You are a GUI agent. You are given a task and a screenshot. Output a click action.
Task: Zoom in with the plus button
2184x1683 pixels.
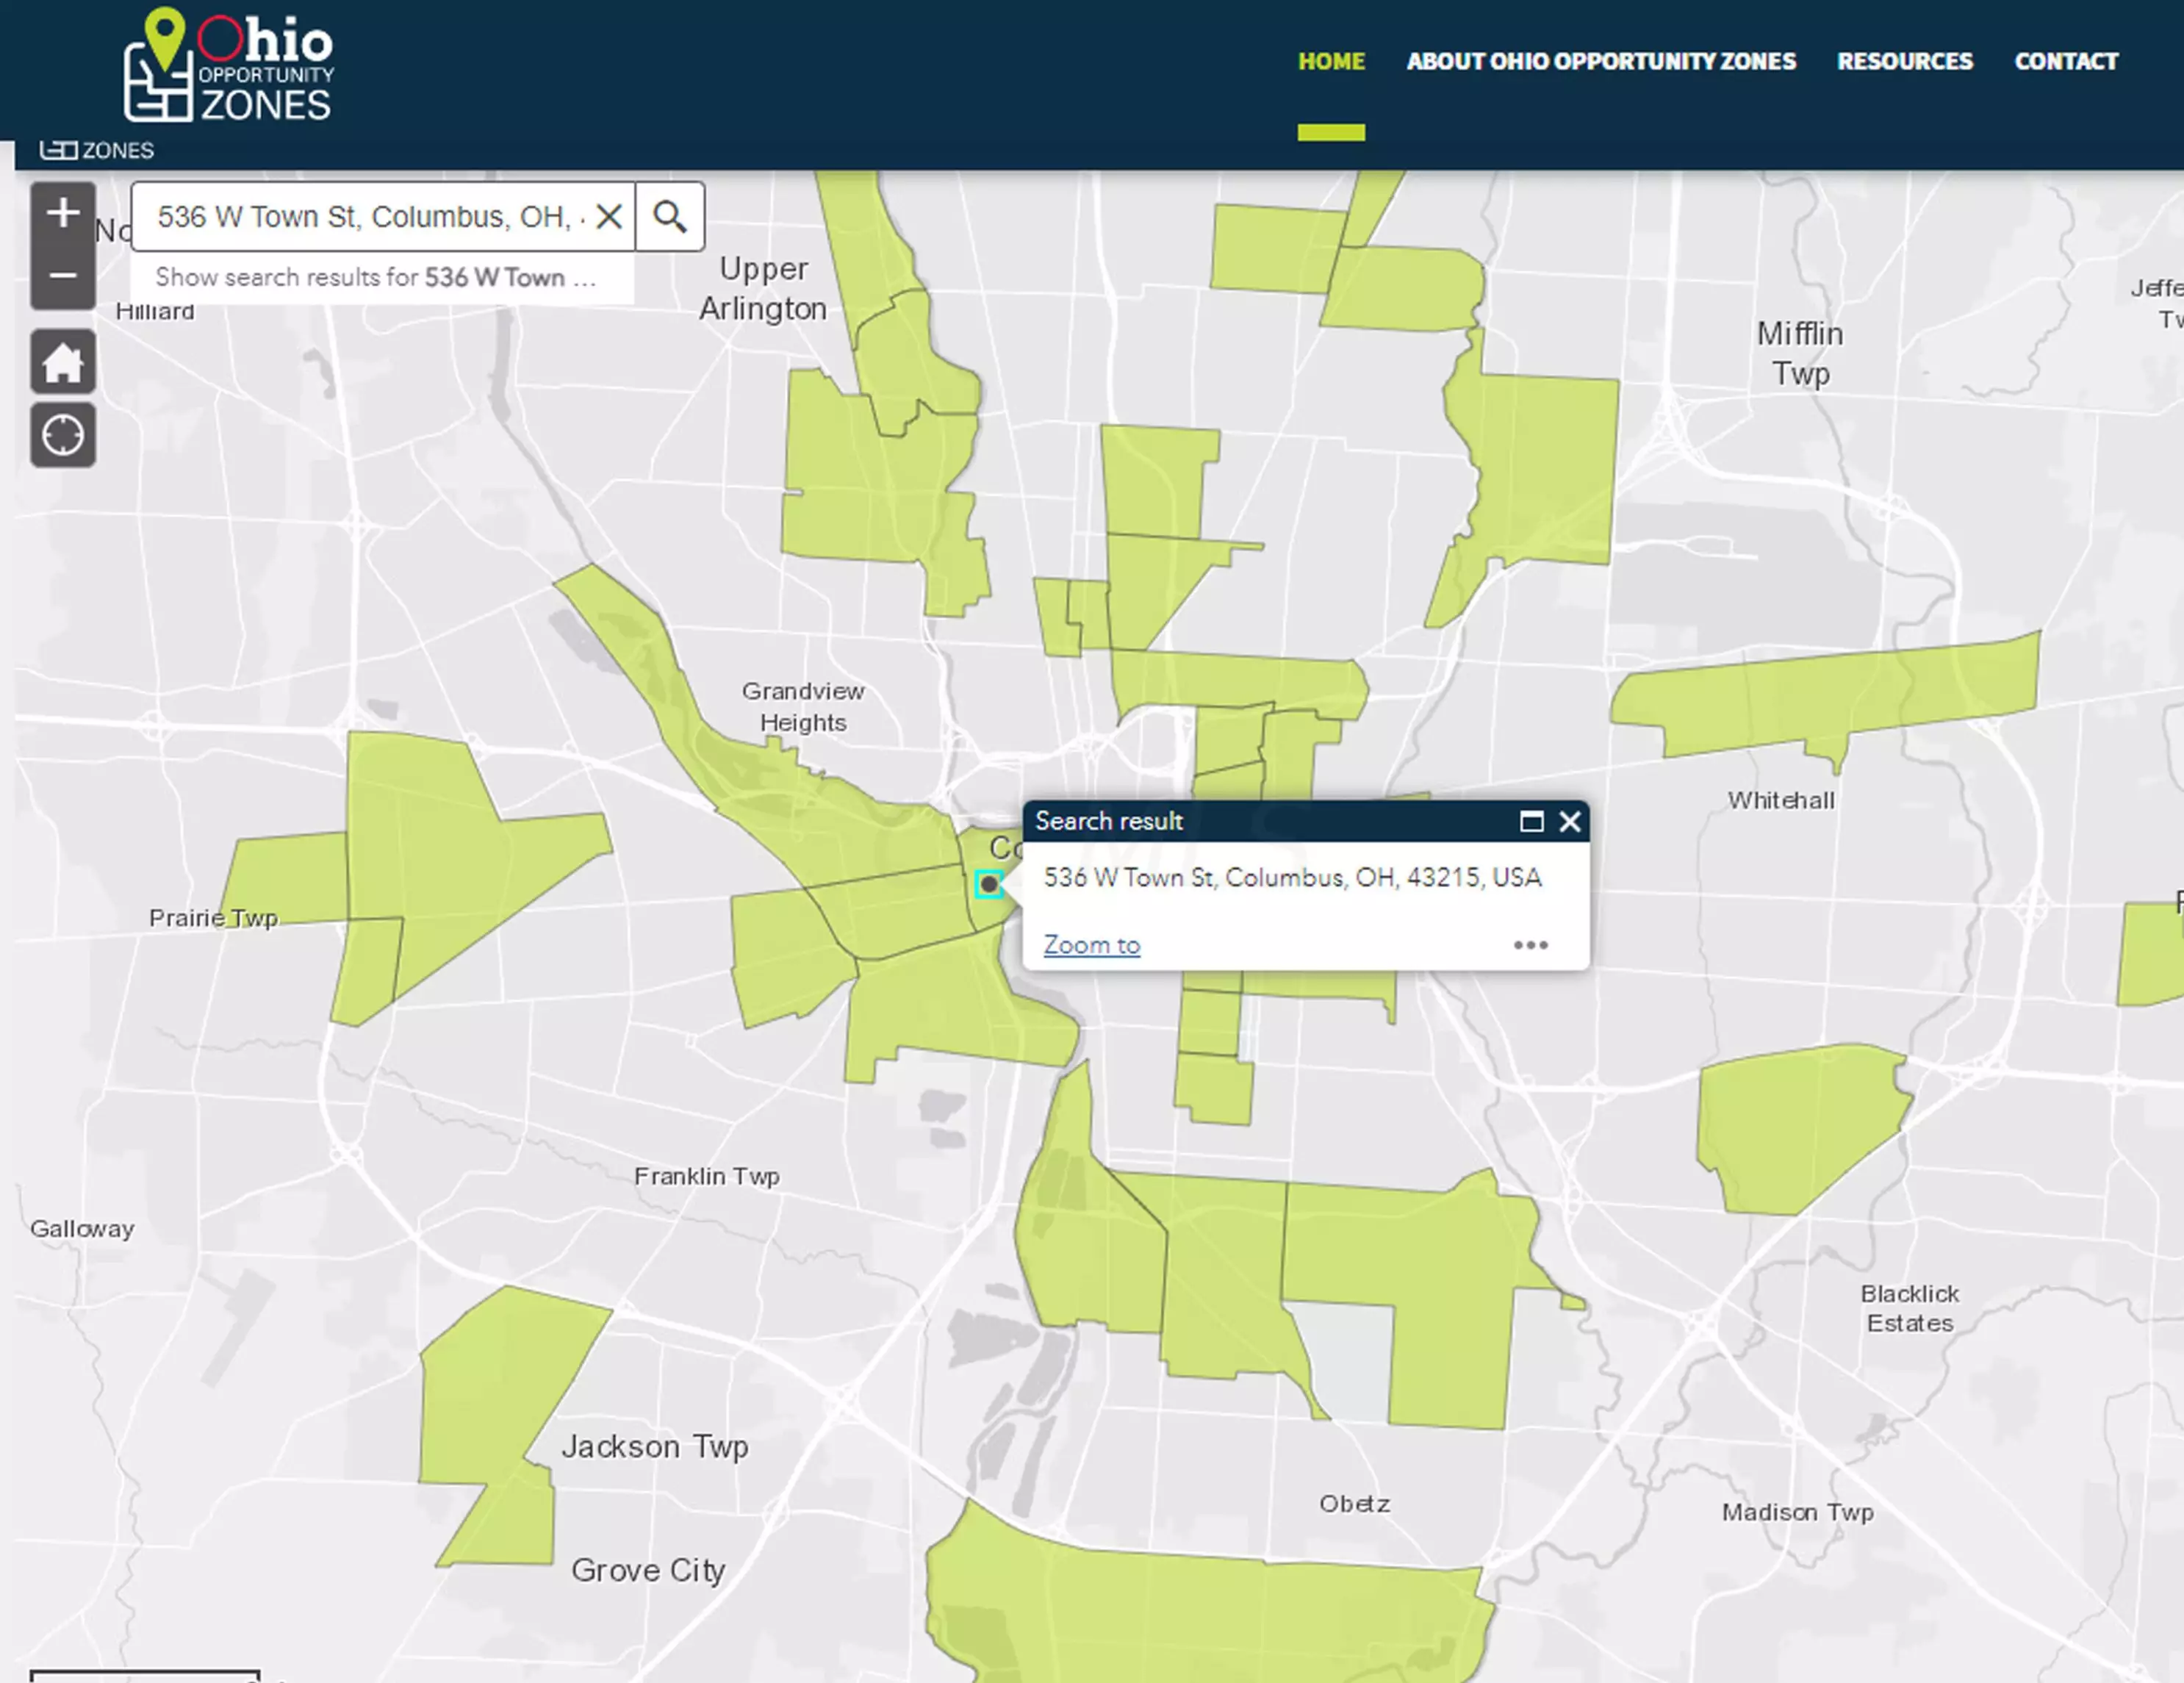click(x=63, y=213)
